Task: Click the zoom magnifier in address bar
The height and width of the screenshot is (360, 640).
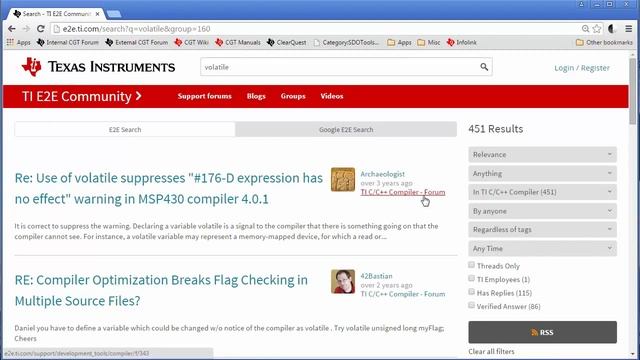Action: coord(585,29)
